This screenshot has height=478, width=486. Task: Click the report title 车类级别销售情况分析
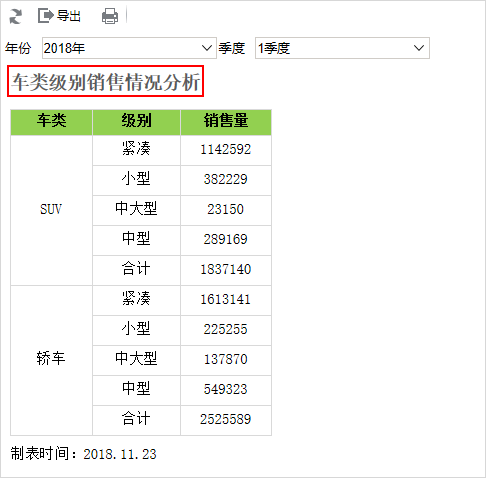106,82
